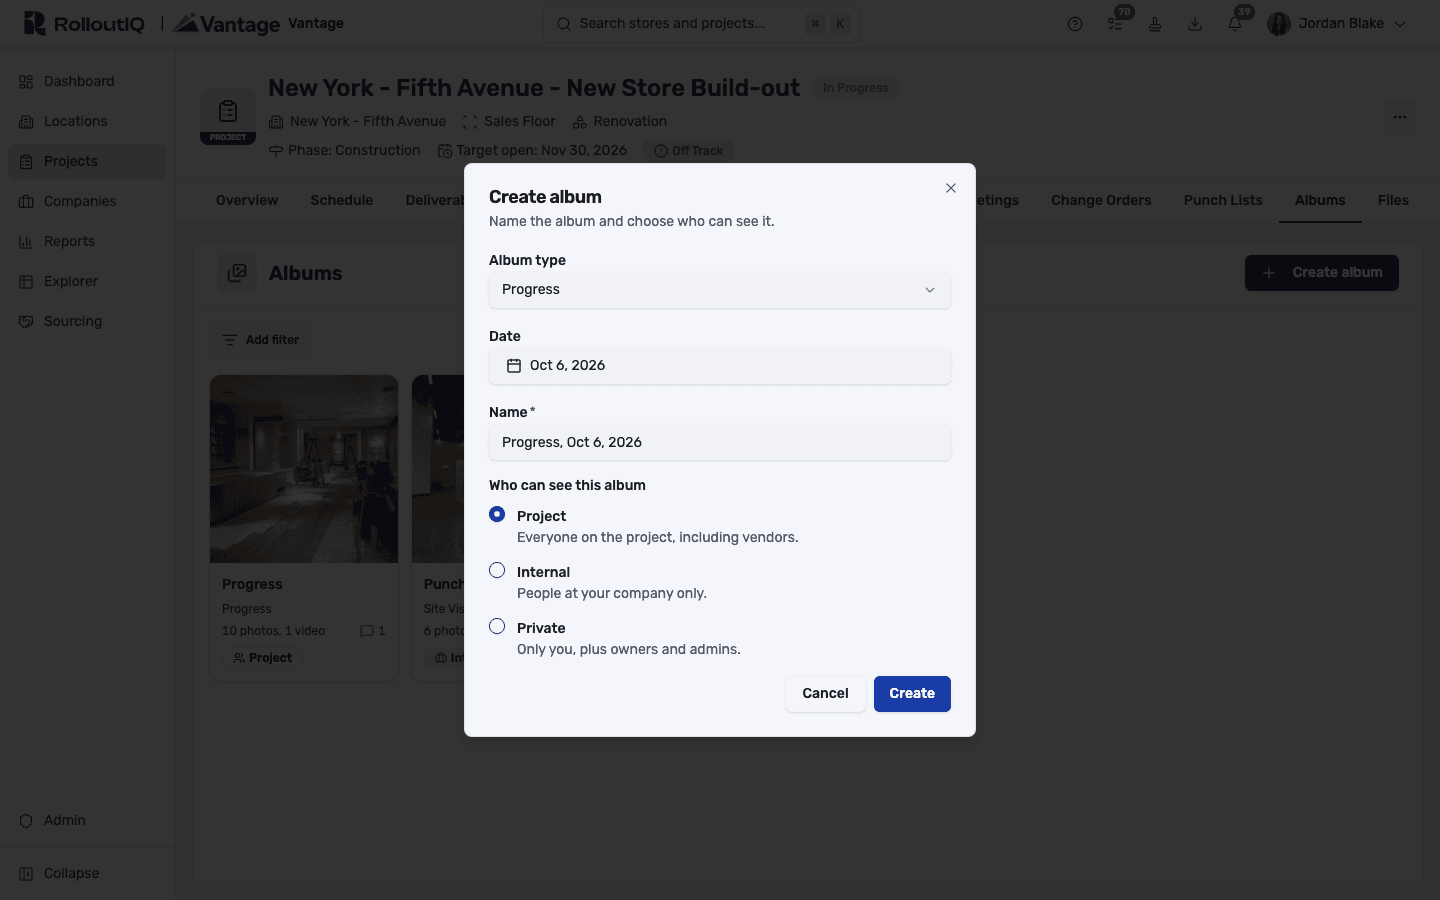The image size is (1440, 900).
Task: Open the Album type dropdown
Action: (720, 290)
